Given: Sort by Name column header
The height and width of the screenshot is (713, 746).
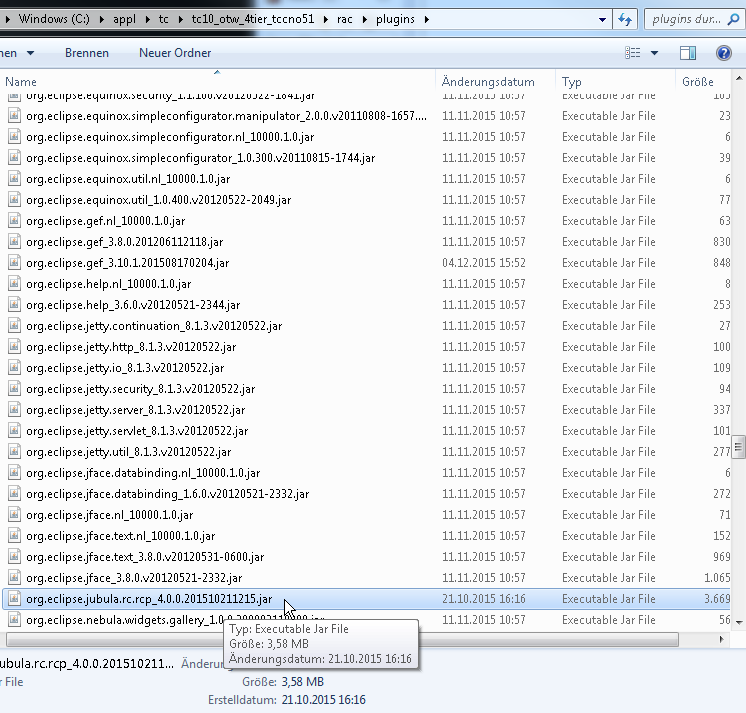Looking at the screenshot, I should point(217,81).
